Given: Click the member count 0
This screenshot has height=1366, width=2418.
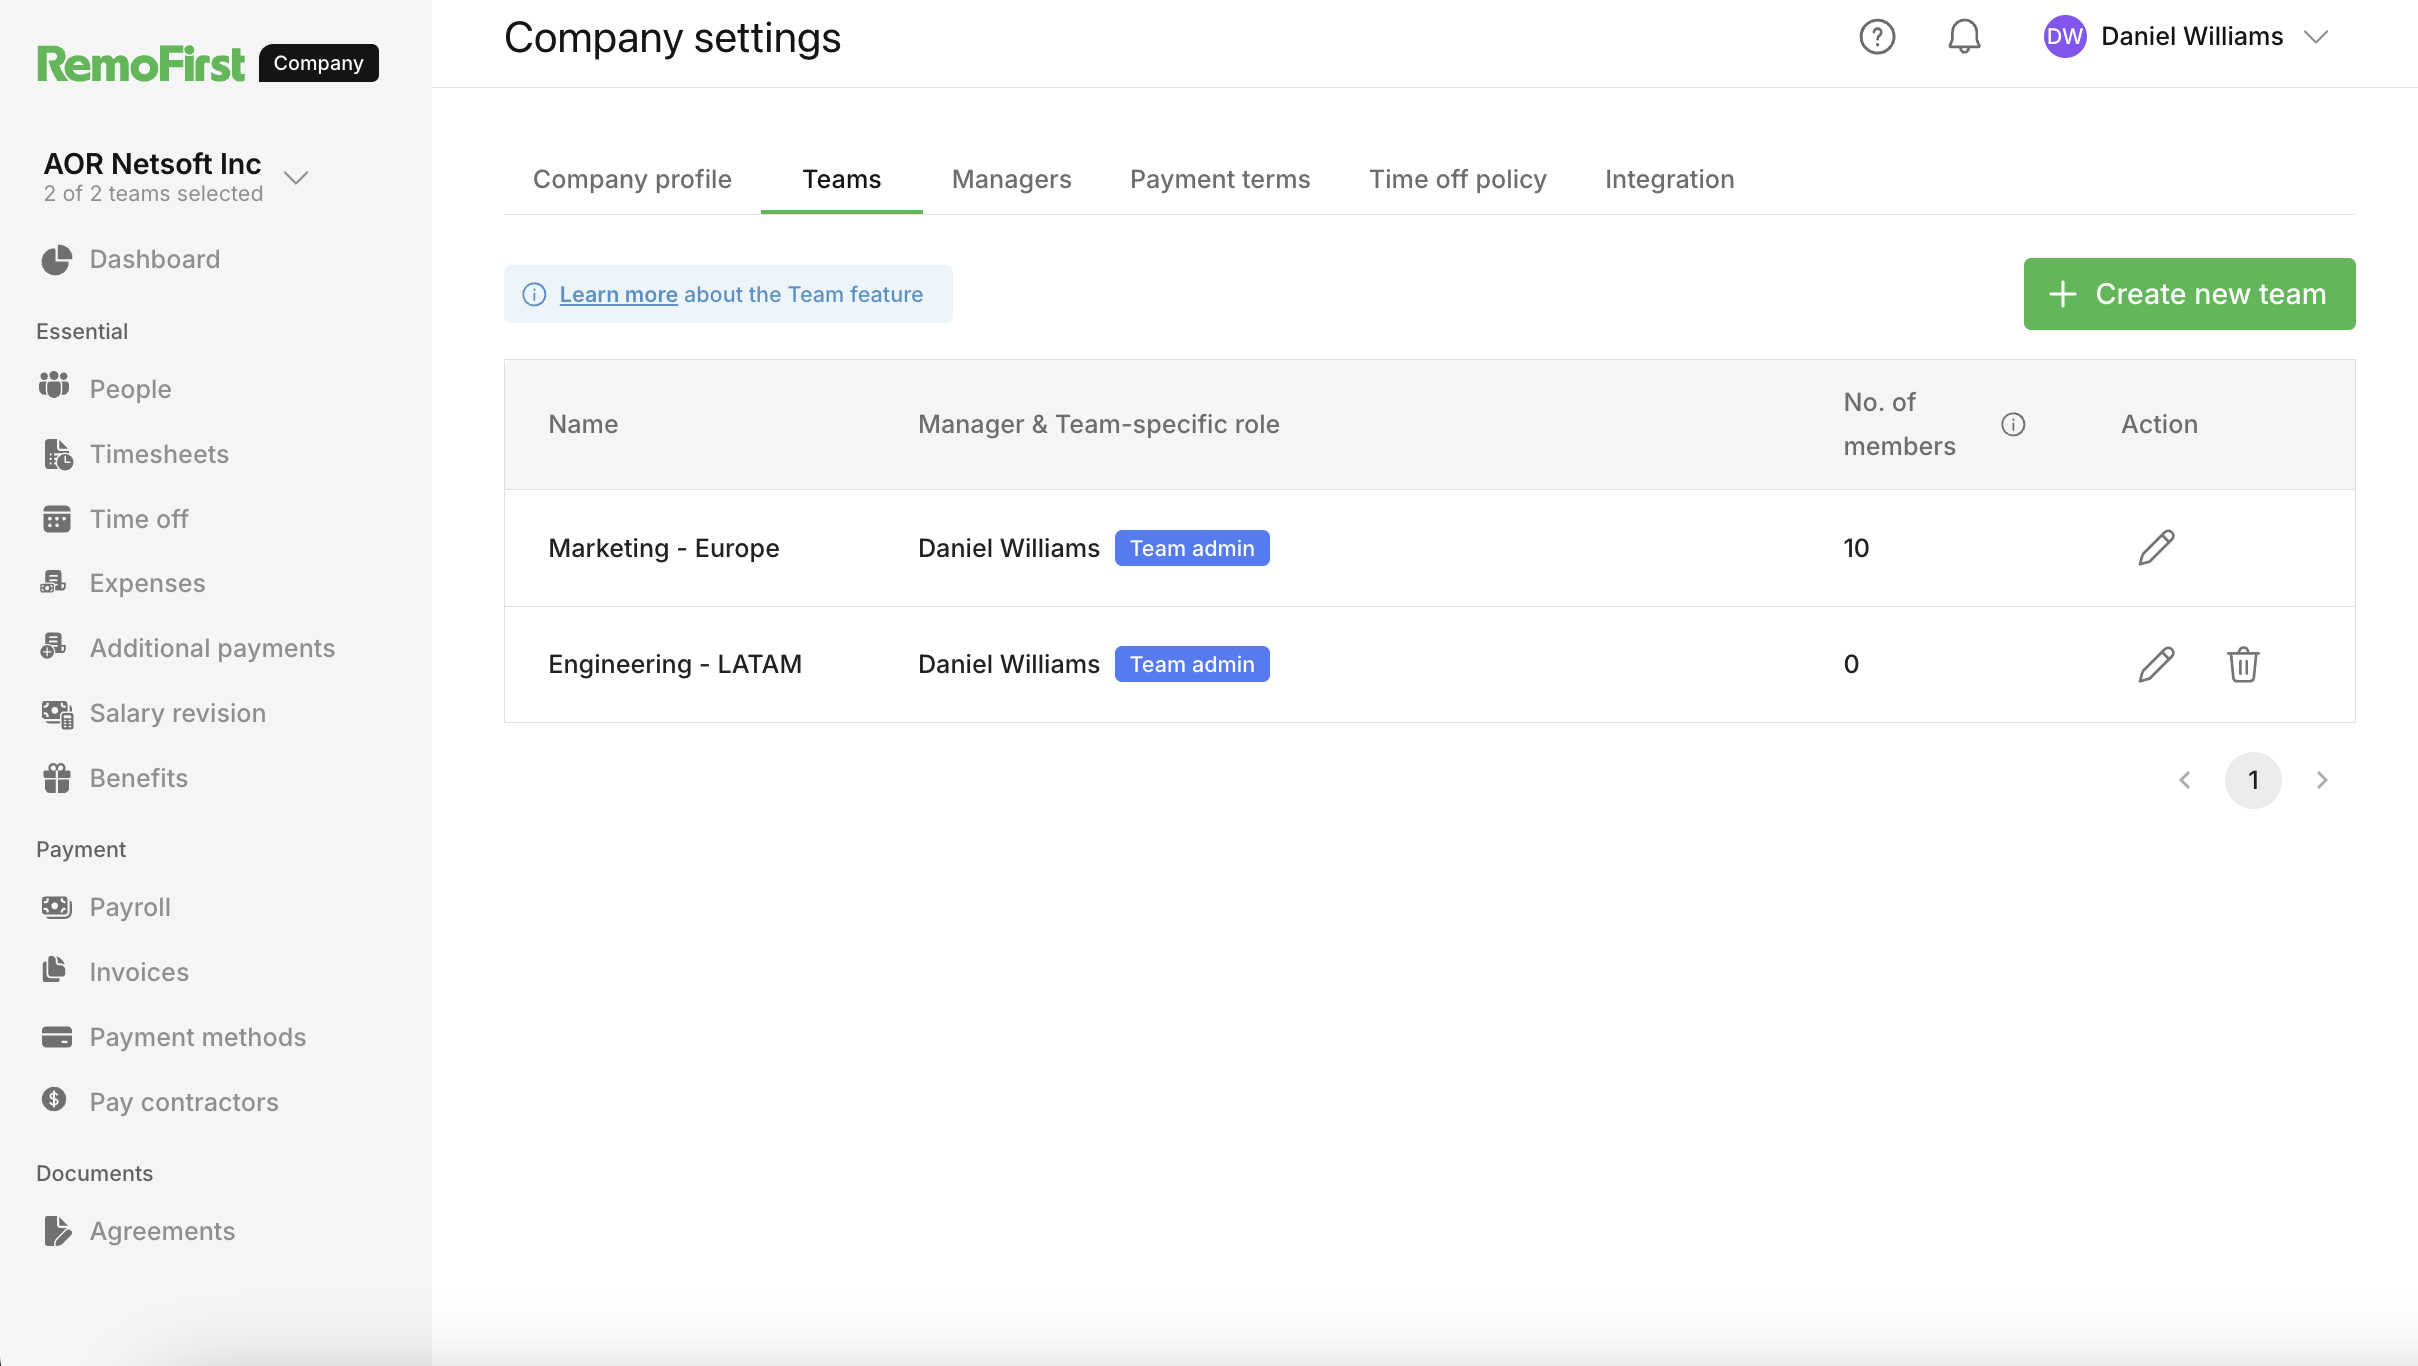Looking at the screenshot, I should (x=1851, y=664).
